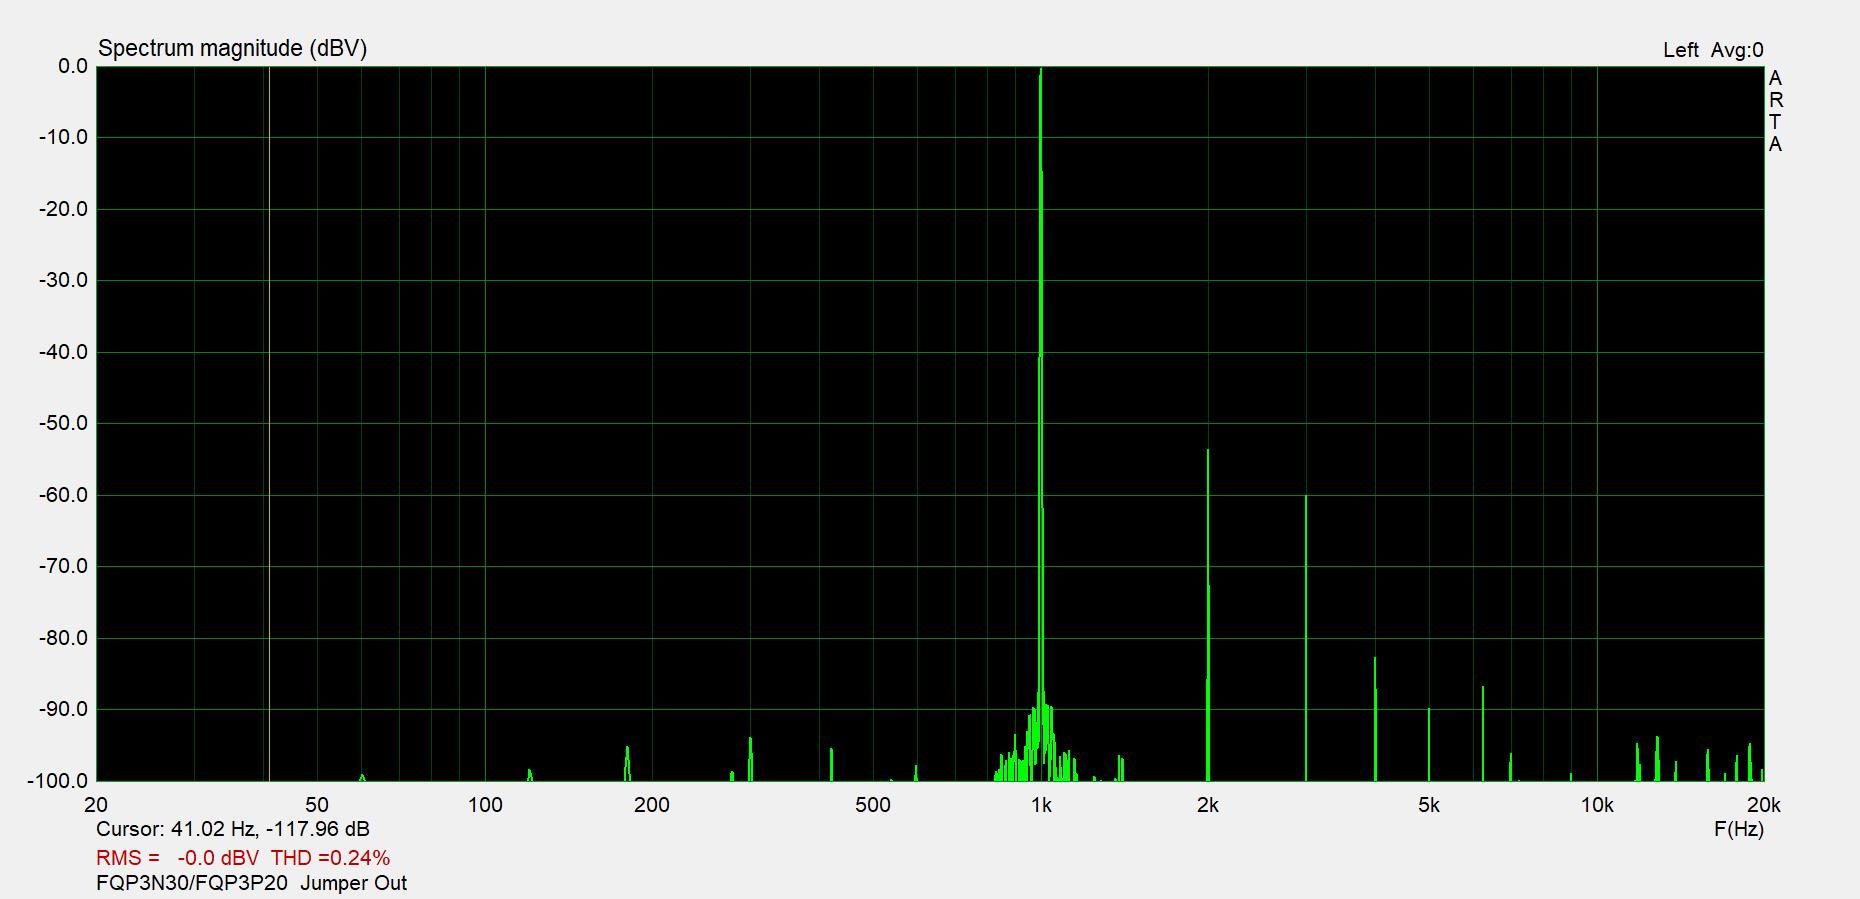Click the '5k' frequency axis label
The image size is (1860, 899).
(x=1429, y=805)
